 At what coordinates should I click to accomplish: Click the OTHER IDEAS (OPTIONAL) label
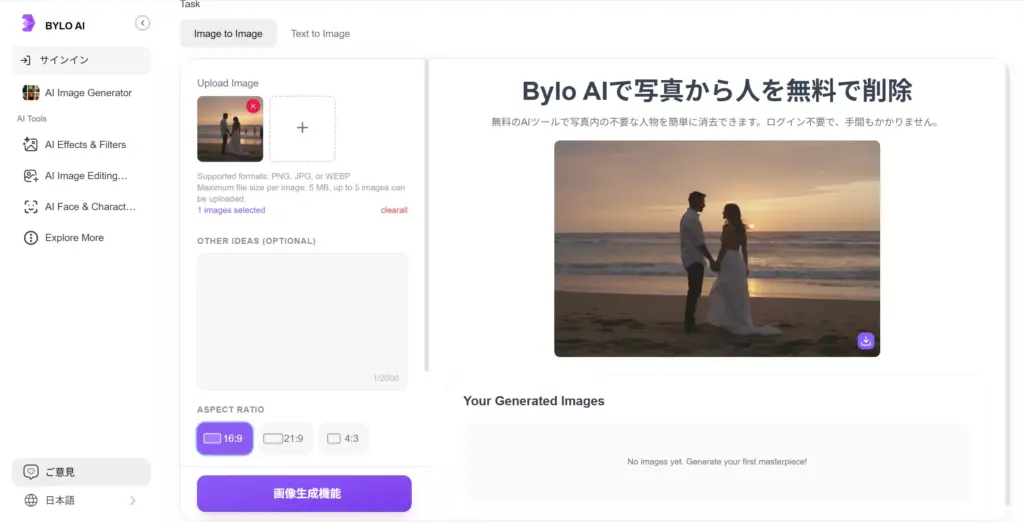[x=257, y=241]
